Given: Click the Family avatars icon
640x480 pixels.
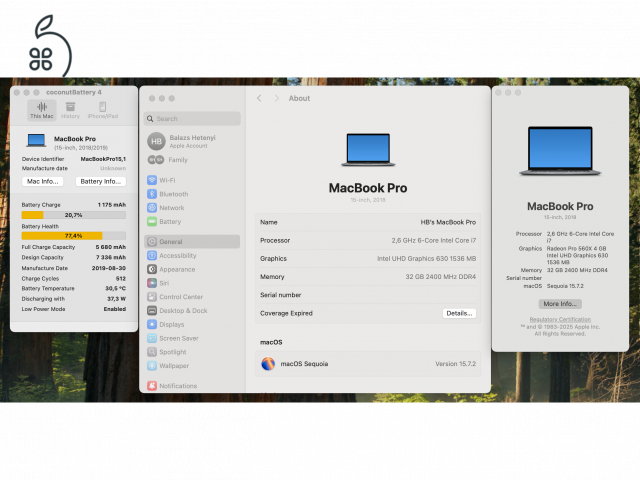Looking at the screenshot, I should [x=156, y=160].
